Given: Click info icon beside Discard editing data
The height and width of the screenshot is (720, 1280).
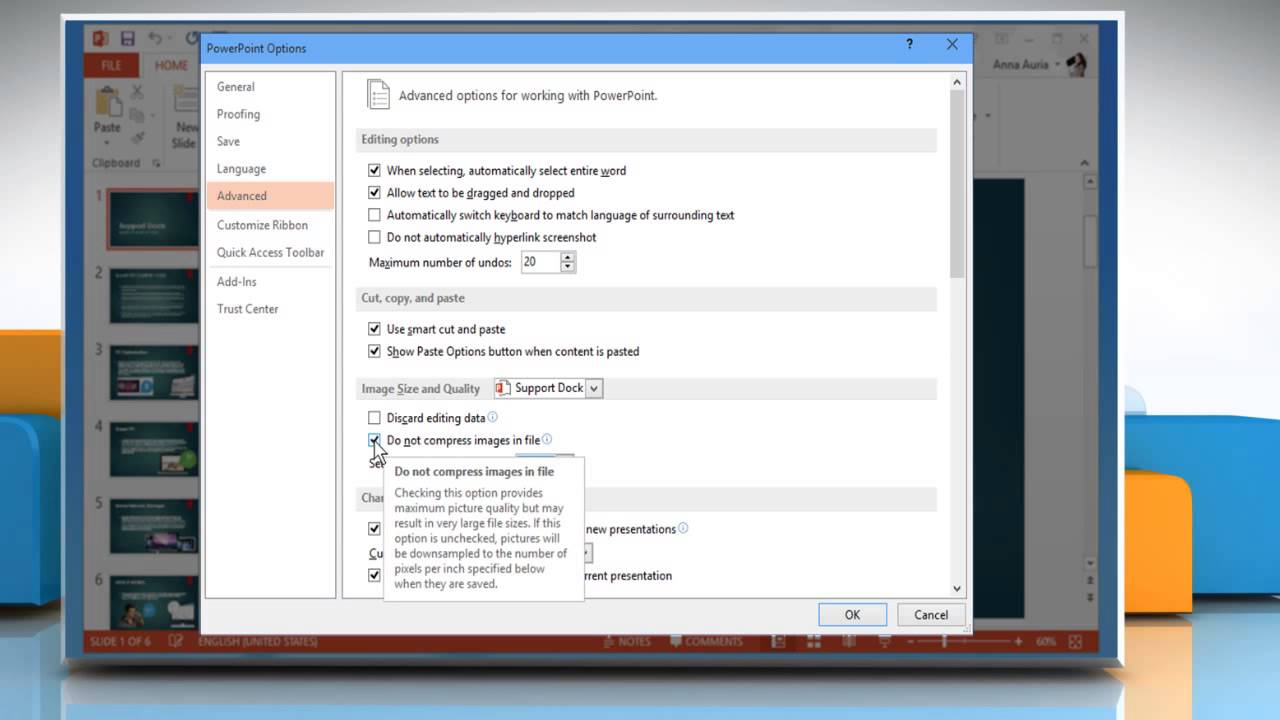Looking at the screenshot, I should pos(492,417).
